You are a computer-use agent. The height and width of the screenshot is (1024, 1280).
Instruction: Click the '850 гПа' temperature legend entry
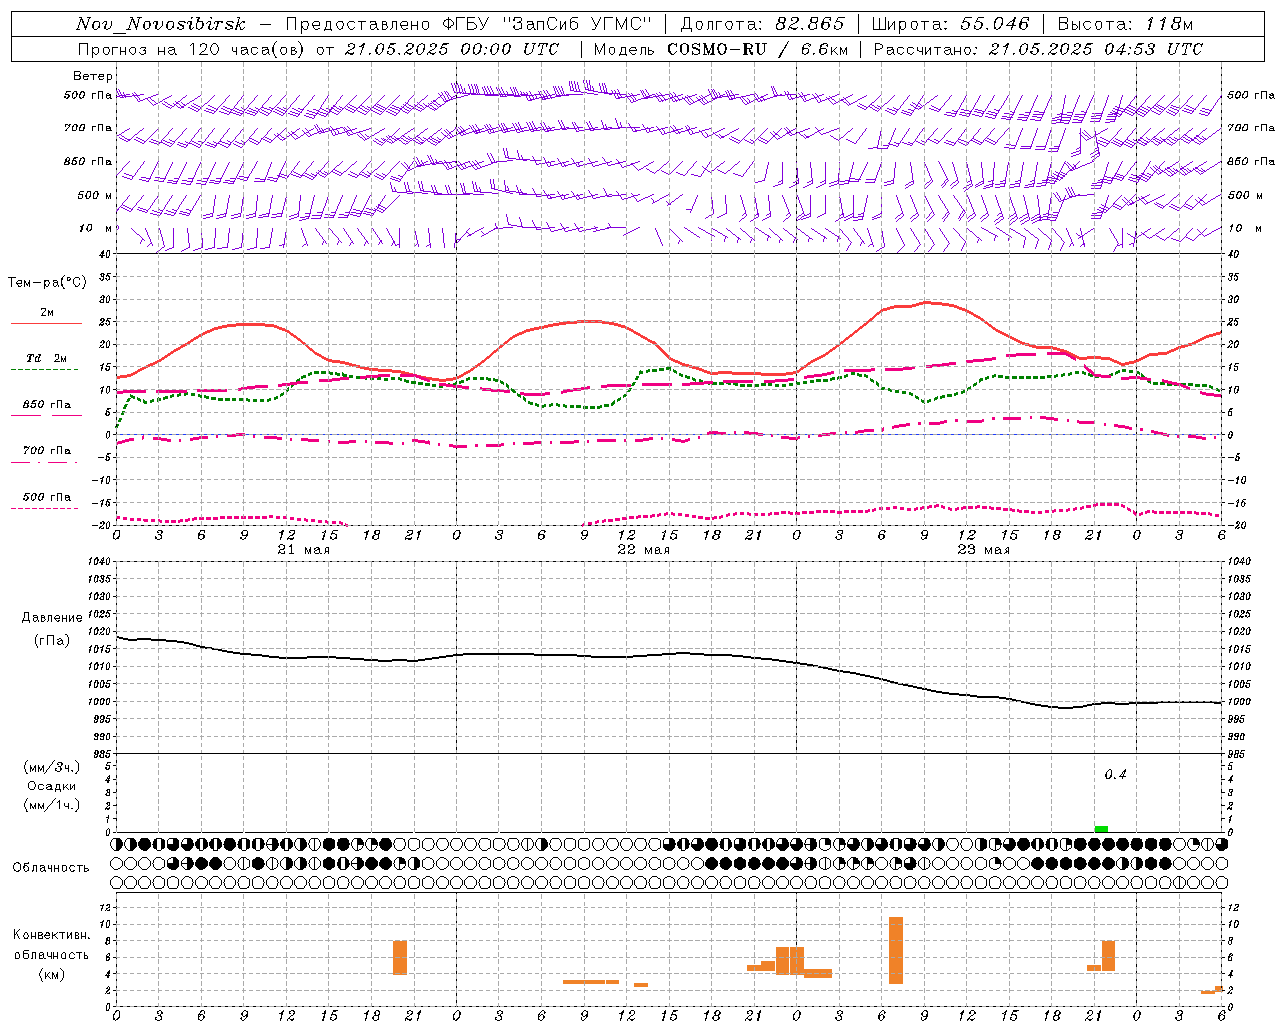tap(47, 405)
